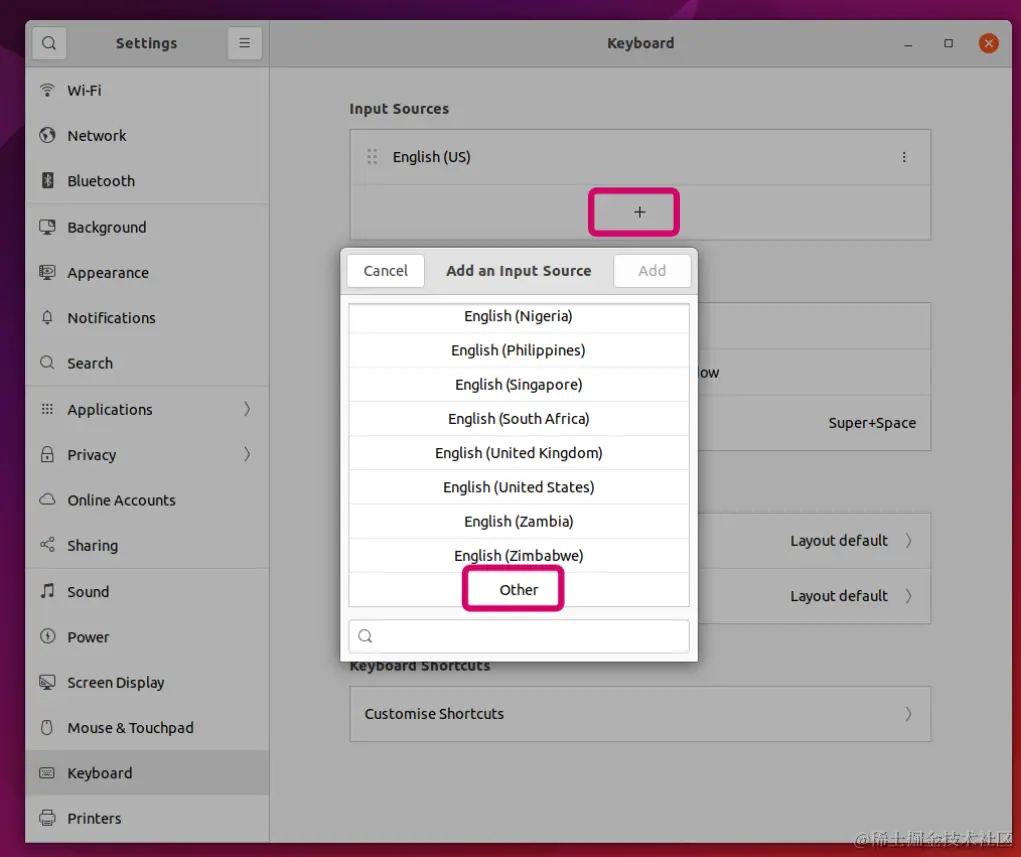Select English (Zambia) input source
The image size is (1021, 857).
coord(519,522)
